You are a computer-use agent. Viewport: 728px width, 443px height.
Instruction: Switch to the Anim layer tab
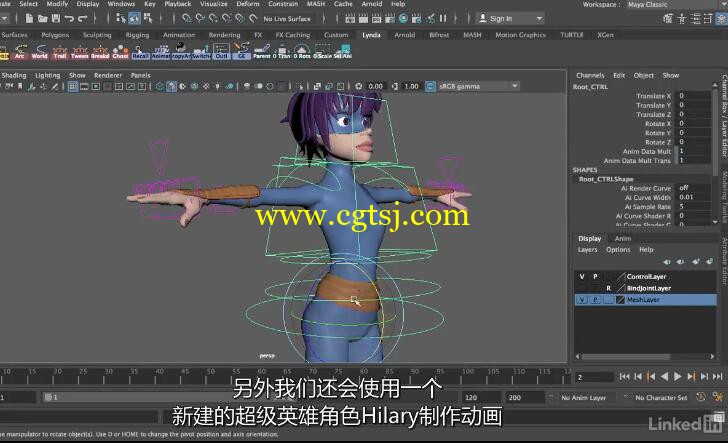(623, 239)
